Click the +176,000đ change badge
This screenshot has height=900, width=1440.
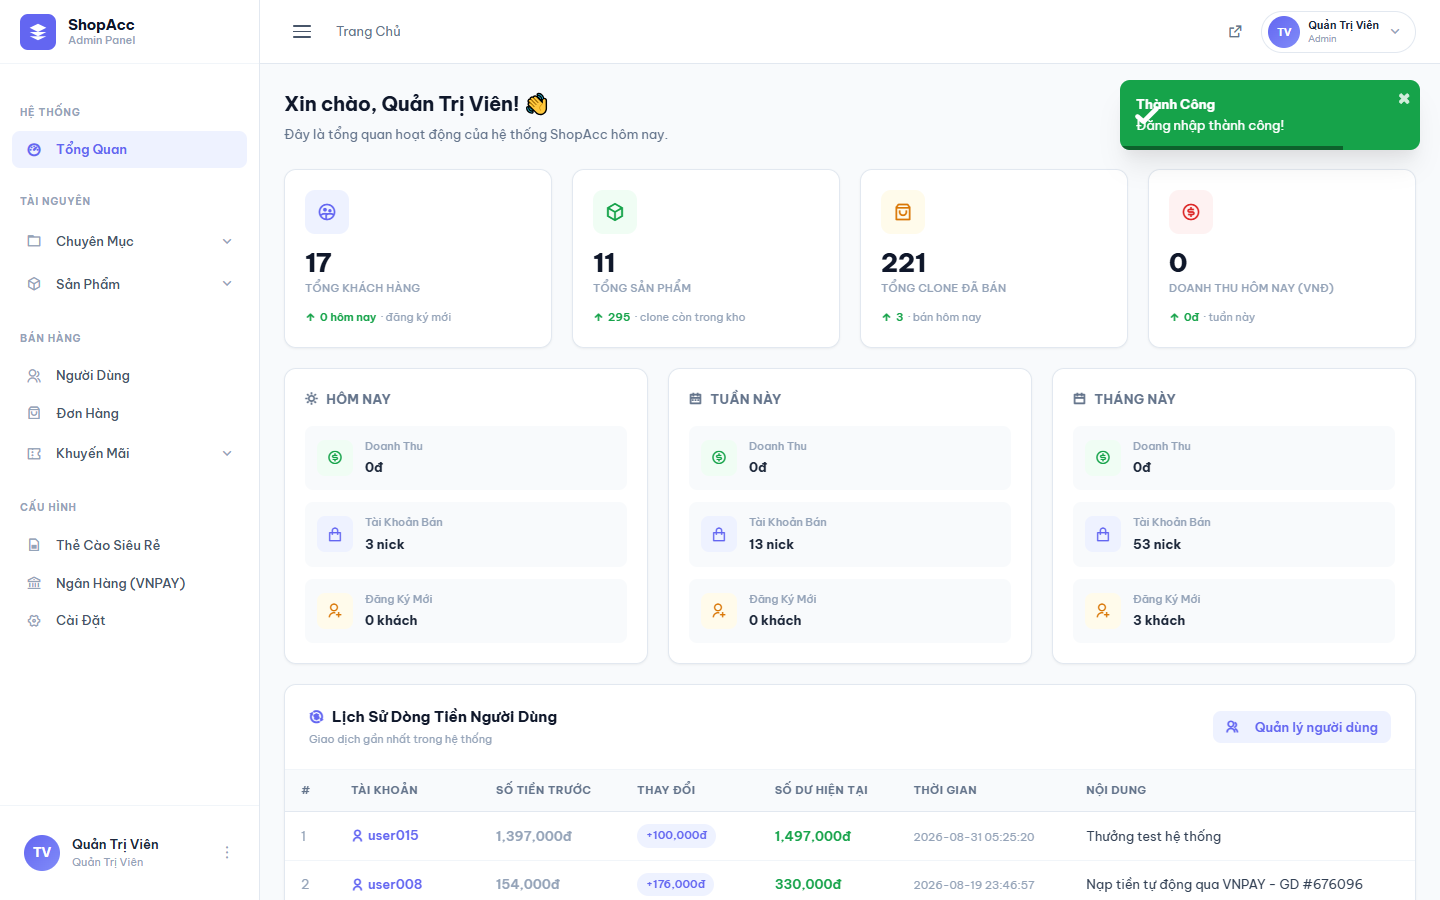(x=675, y=884)
